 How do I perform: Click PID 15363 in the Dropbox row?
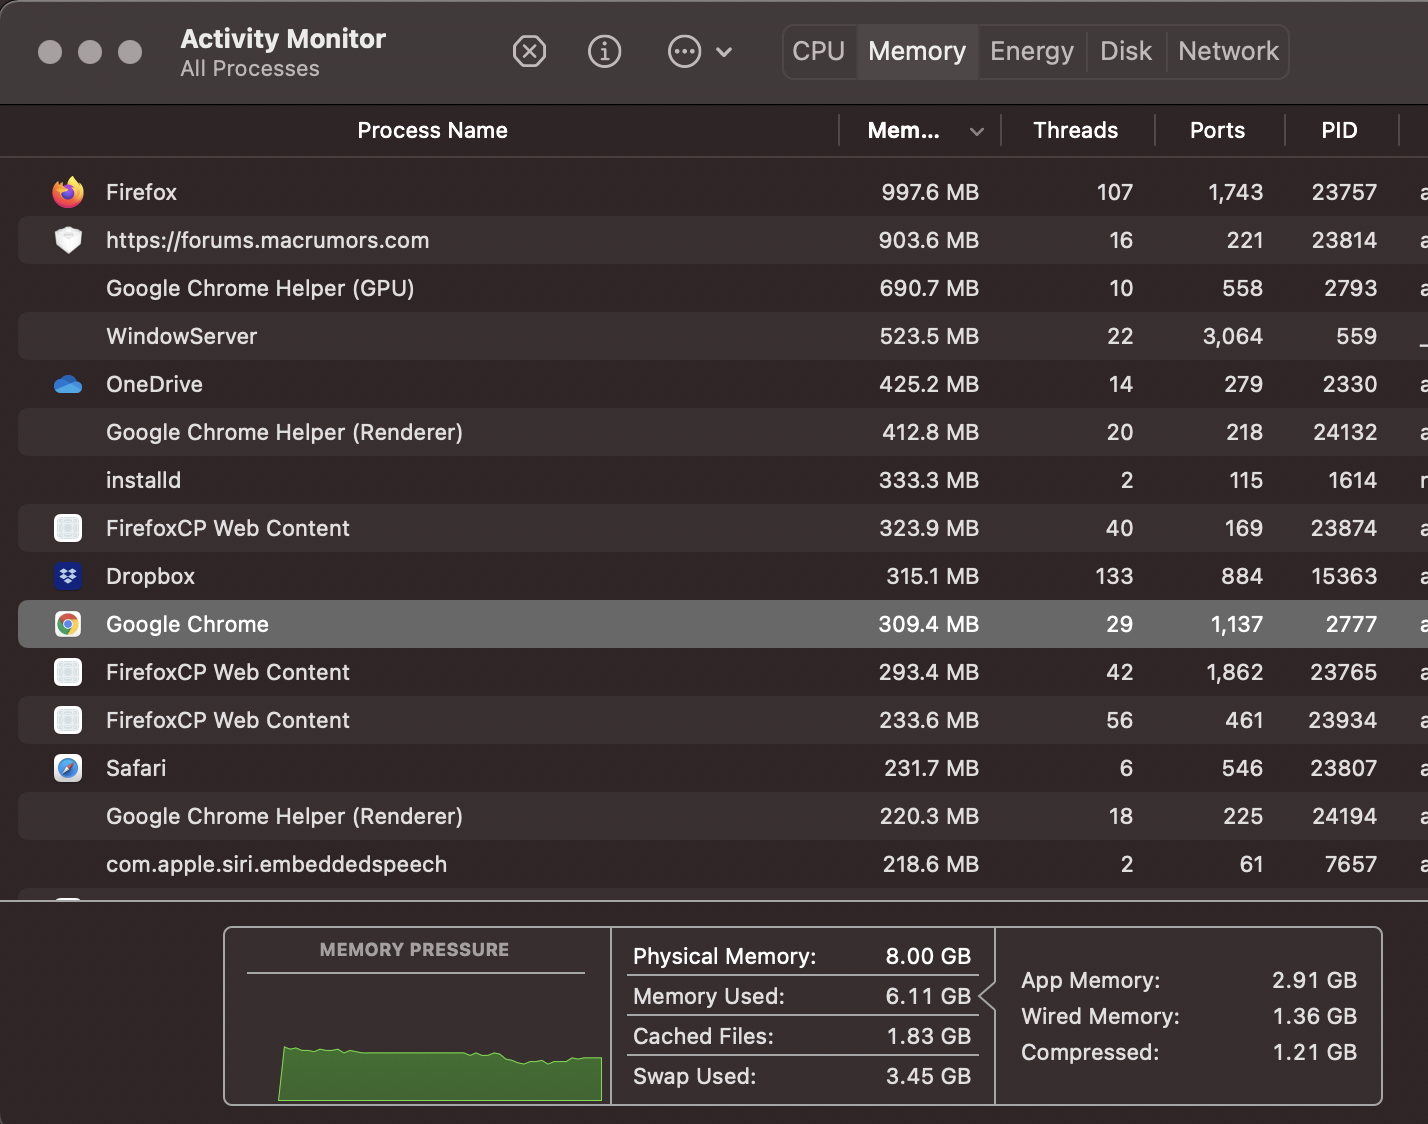[x=1344, y=576]
